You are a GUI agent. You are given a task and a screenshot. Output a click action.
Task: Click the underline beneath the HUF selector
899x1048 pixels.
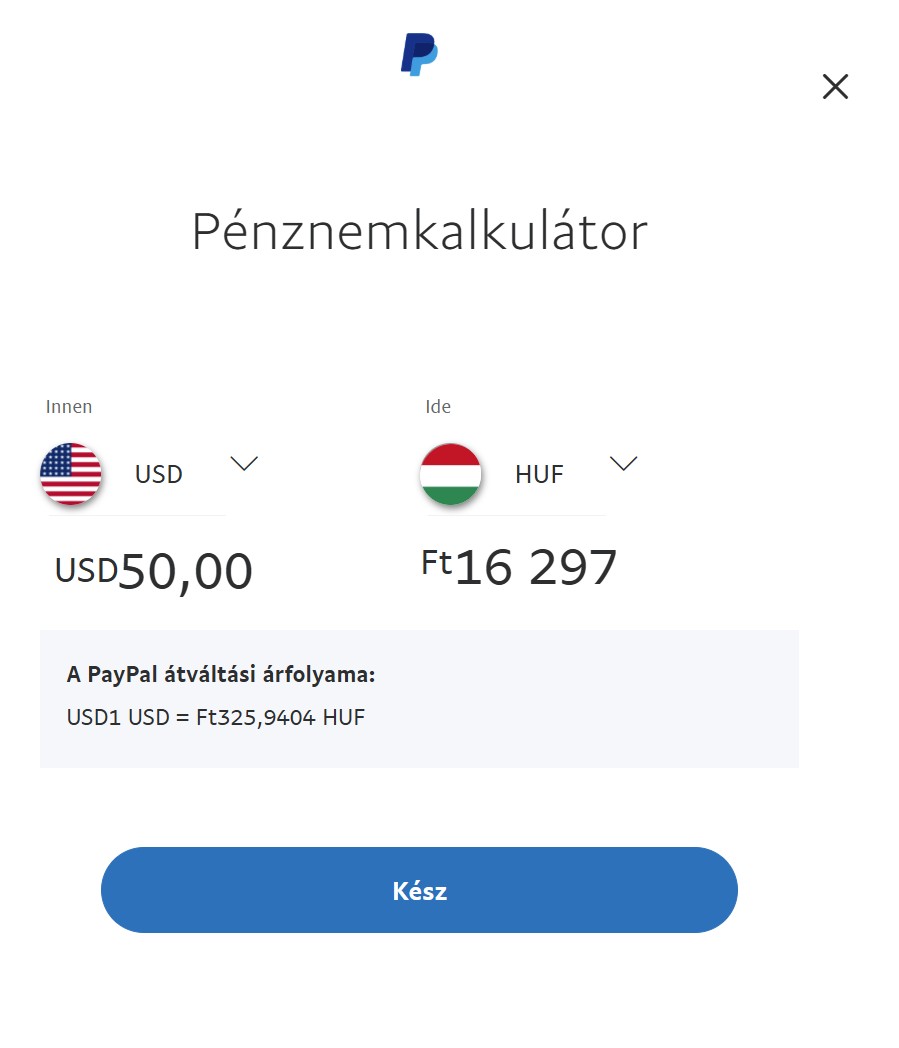point(517,515)
